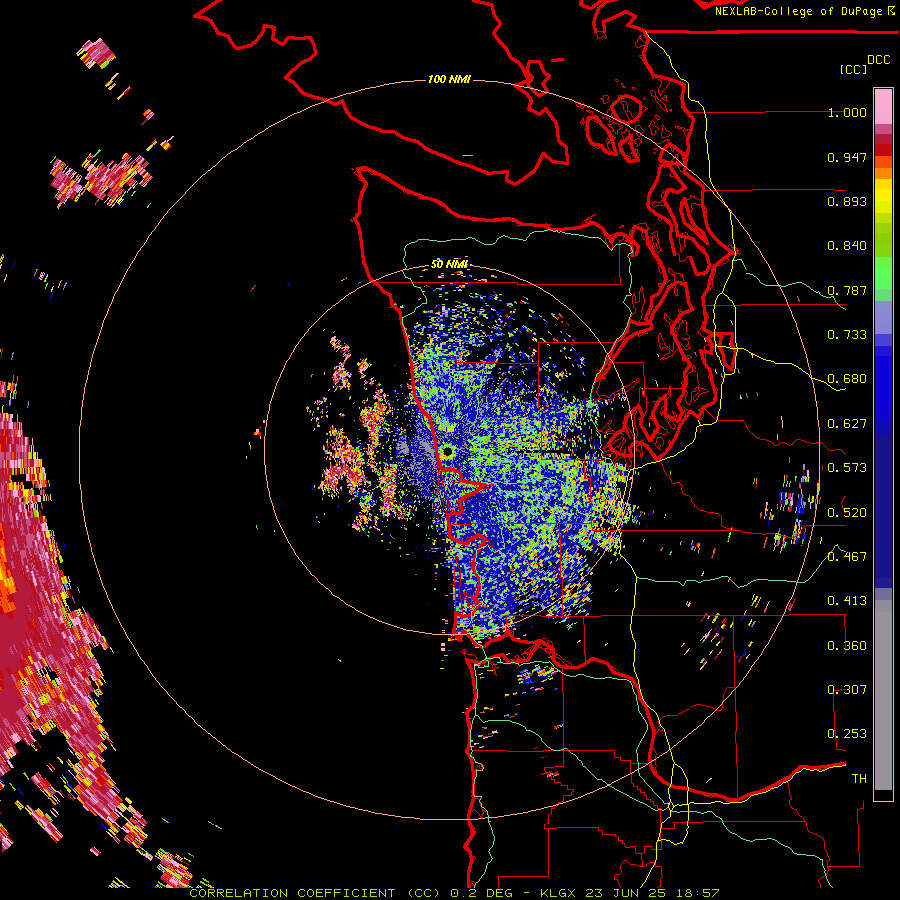Click the 0.467 value on the color scale
Image resolution: width=900 pixels, height=900 pixels.
tap(847, 557)
